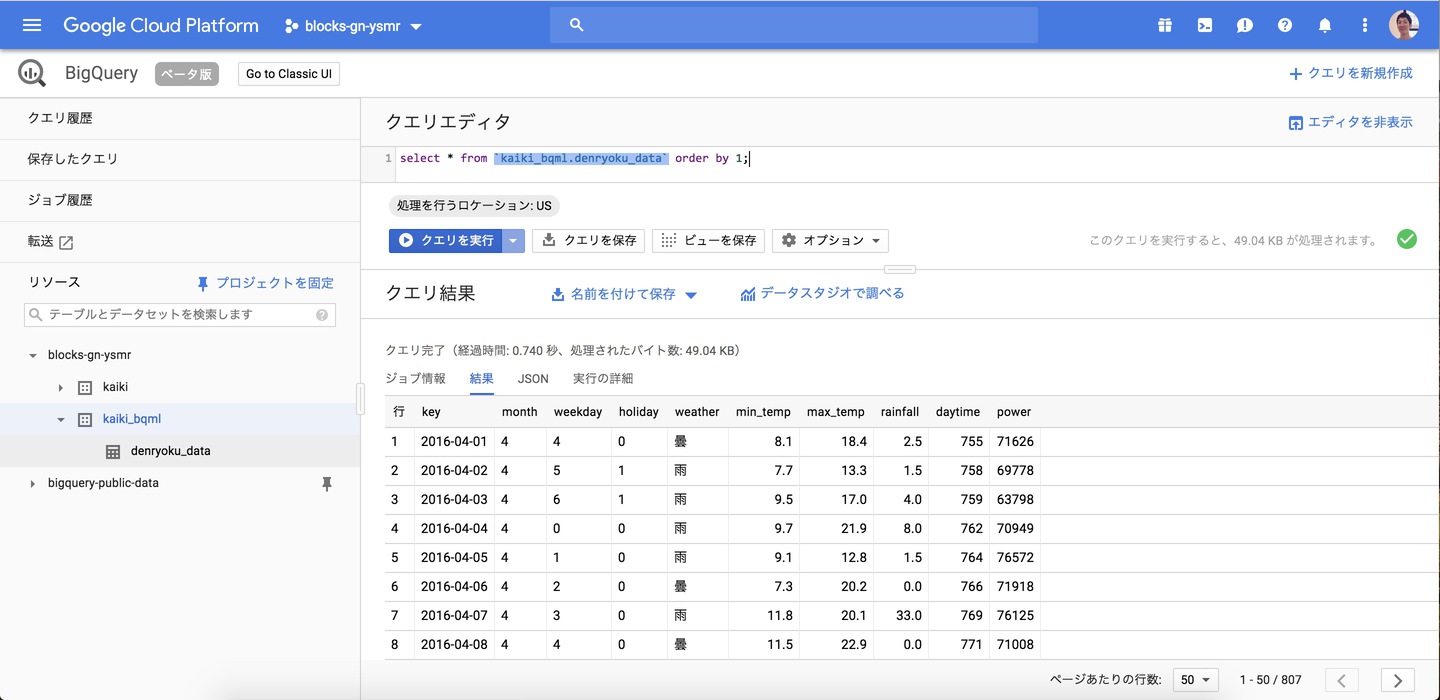1440x700 pixels.
Task: Select the kaiki_bqml dataset label
Action: click(132, 419)
